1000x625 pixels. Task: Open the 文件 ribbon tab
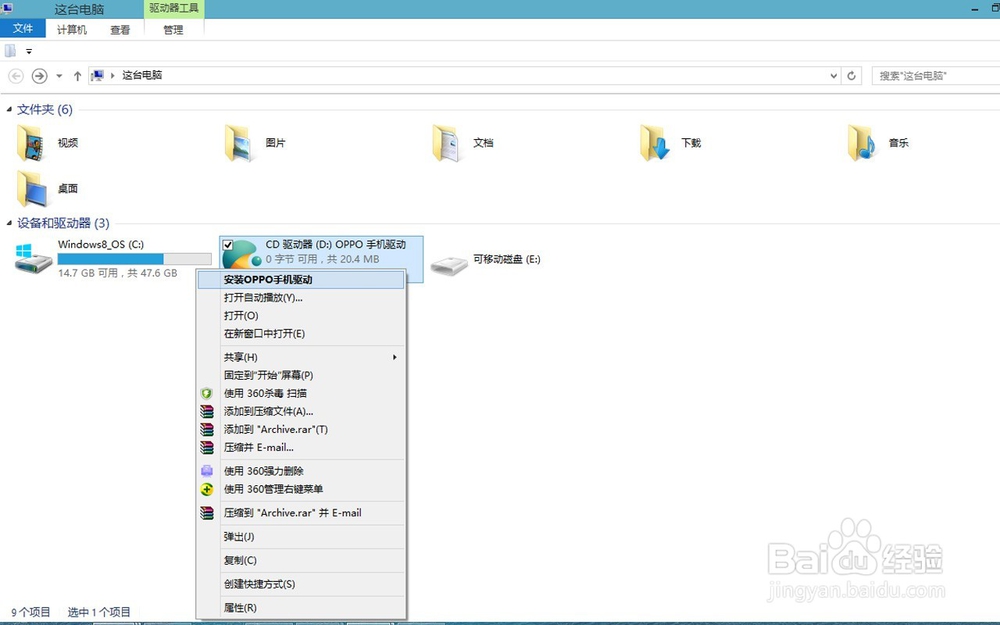point(23,29)
